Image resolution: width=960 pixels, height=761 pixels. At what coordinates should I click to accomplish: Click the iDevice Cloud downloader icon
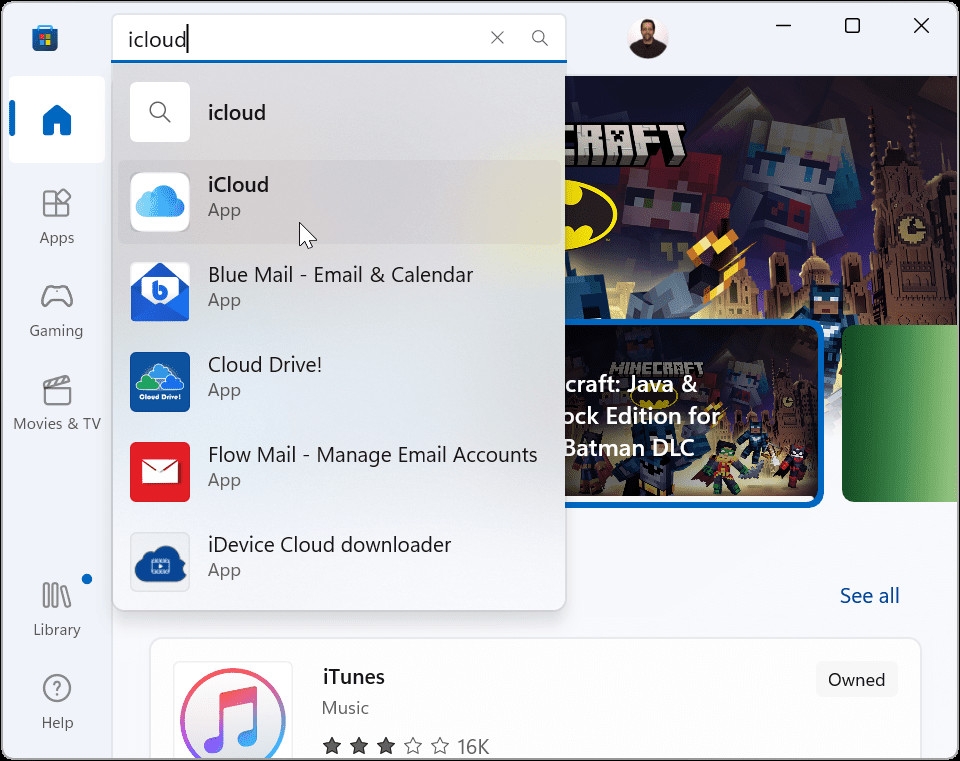click(159, 562)
